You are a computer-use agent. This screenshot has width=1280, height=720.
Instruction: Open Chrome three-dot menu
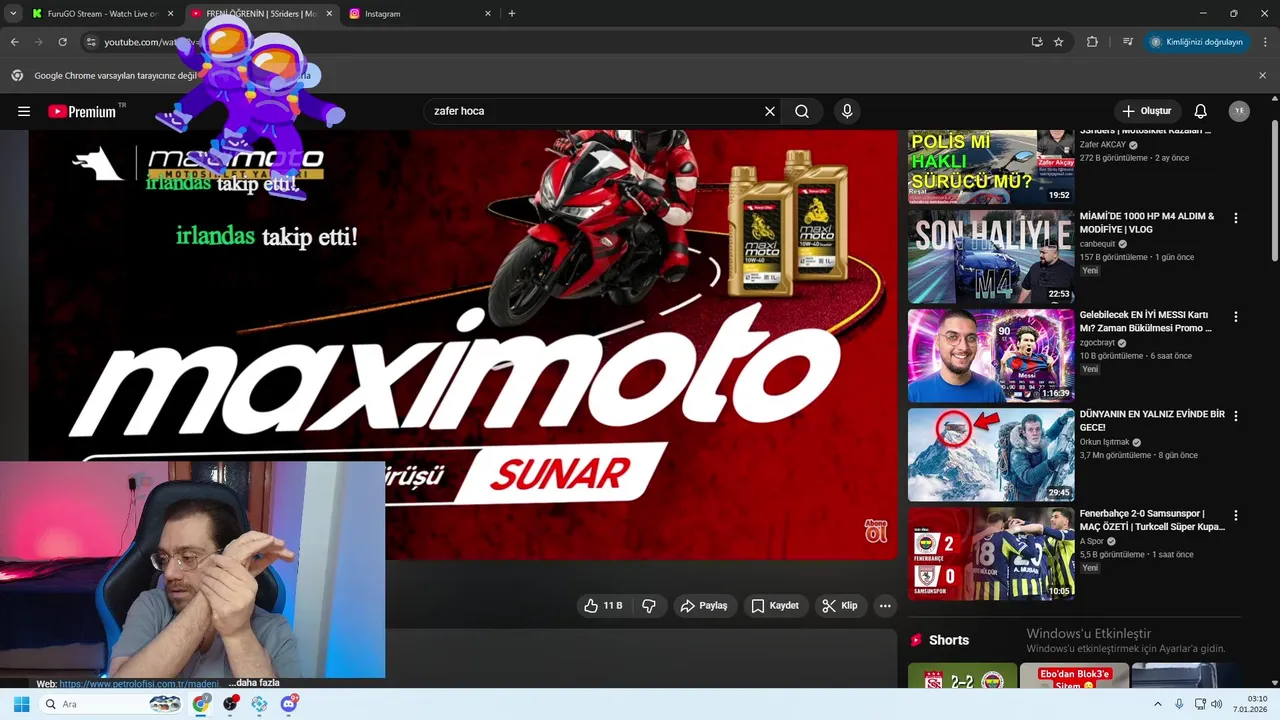click(1266, 42)
